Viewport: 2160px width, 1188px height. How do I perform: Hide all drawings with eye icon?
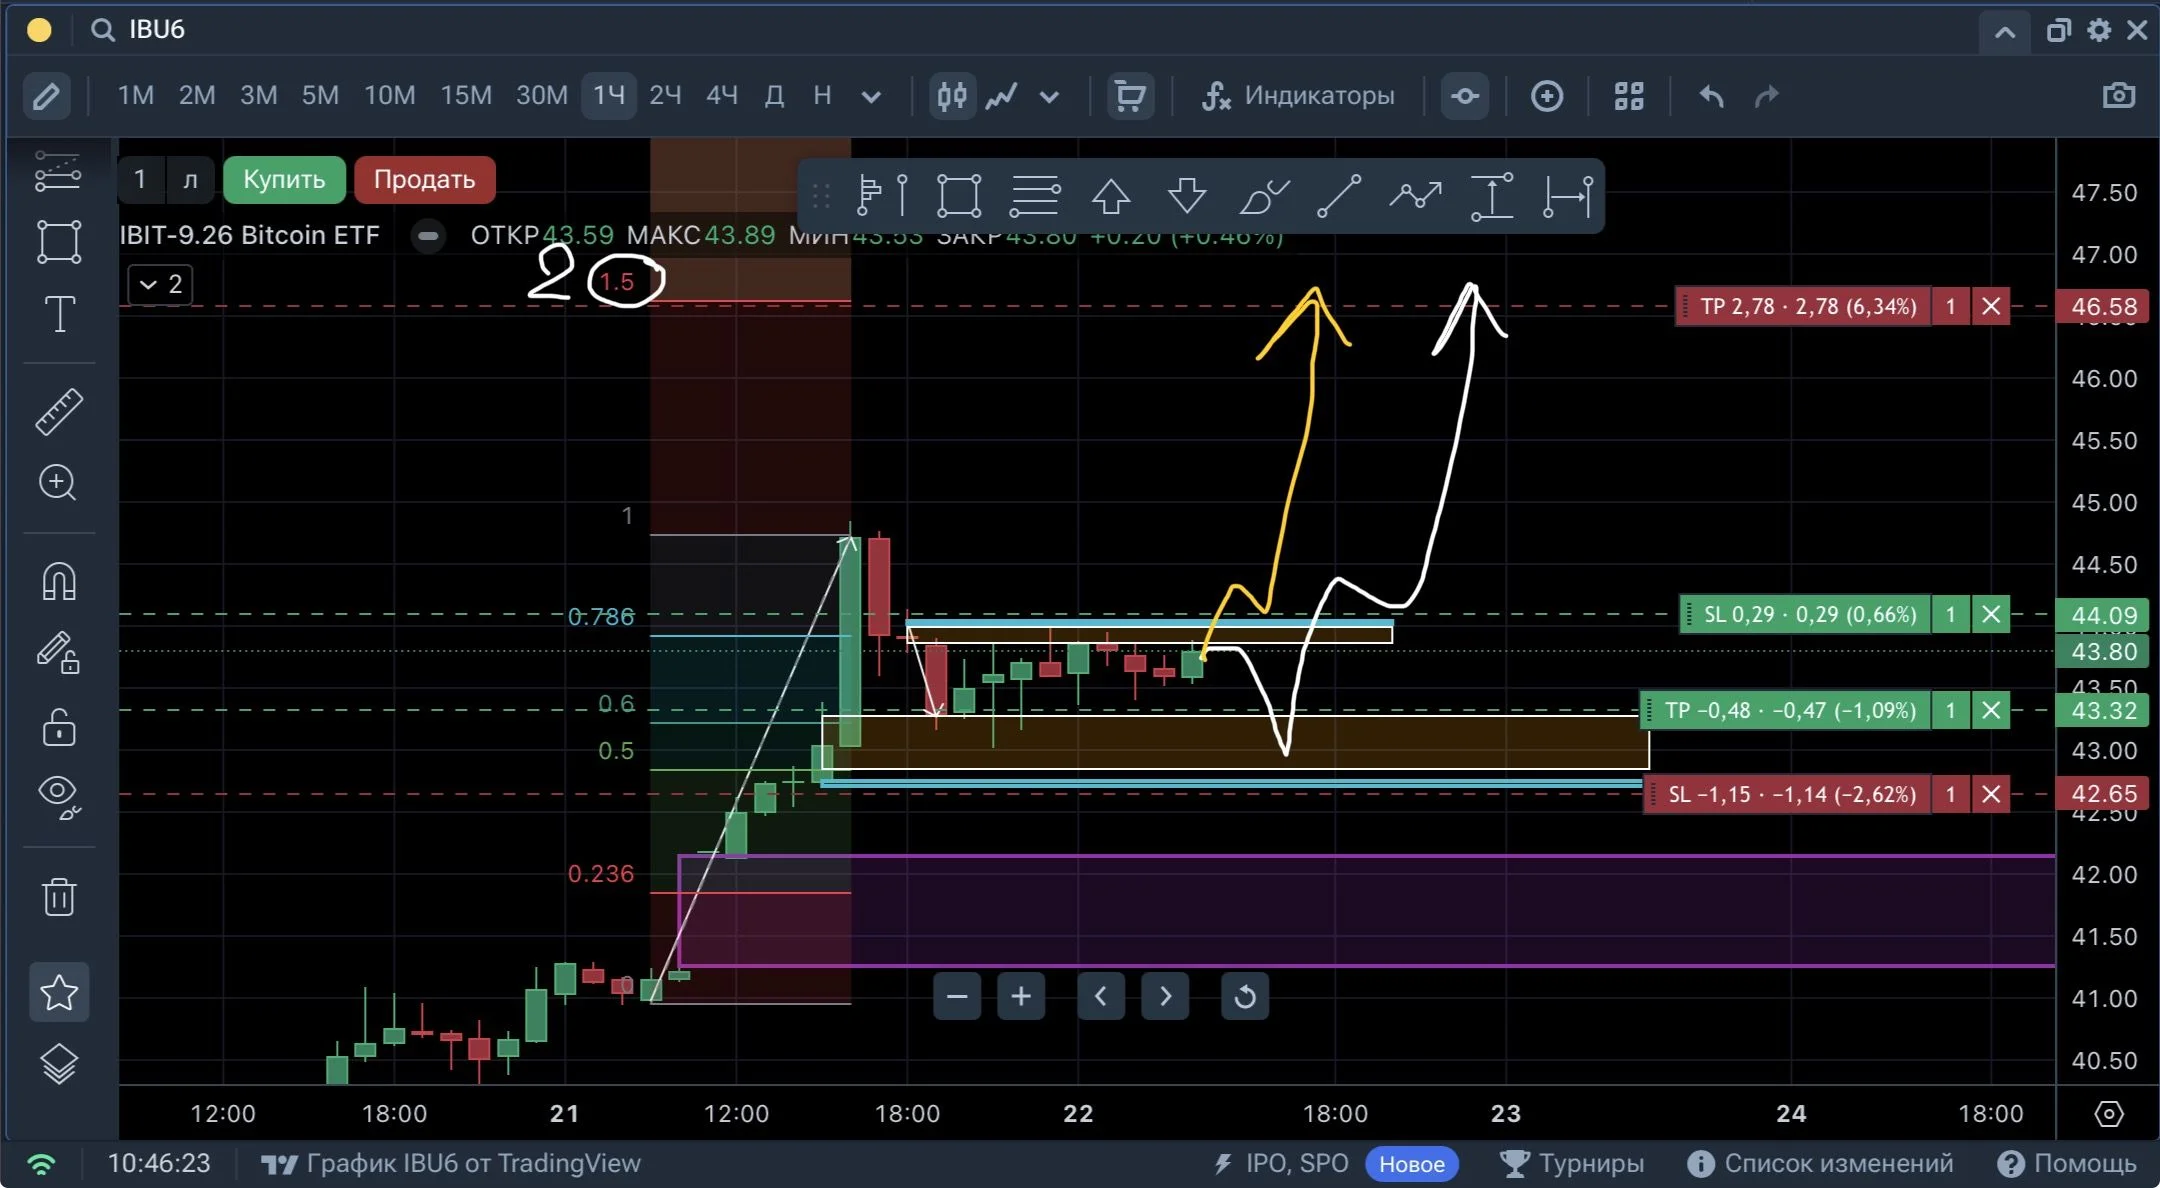(59, 796)
